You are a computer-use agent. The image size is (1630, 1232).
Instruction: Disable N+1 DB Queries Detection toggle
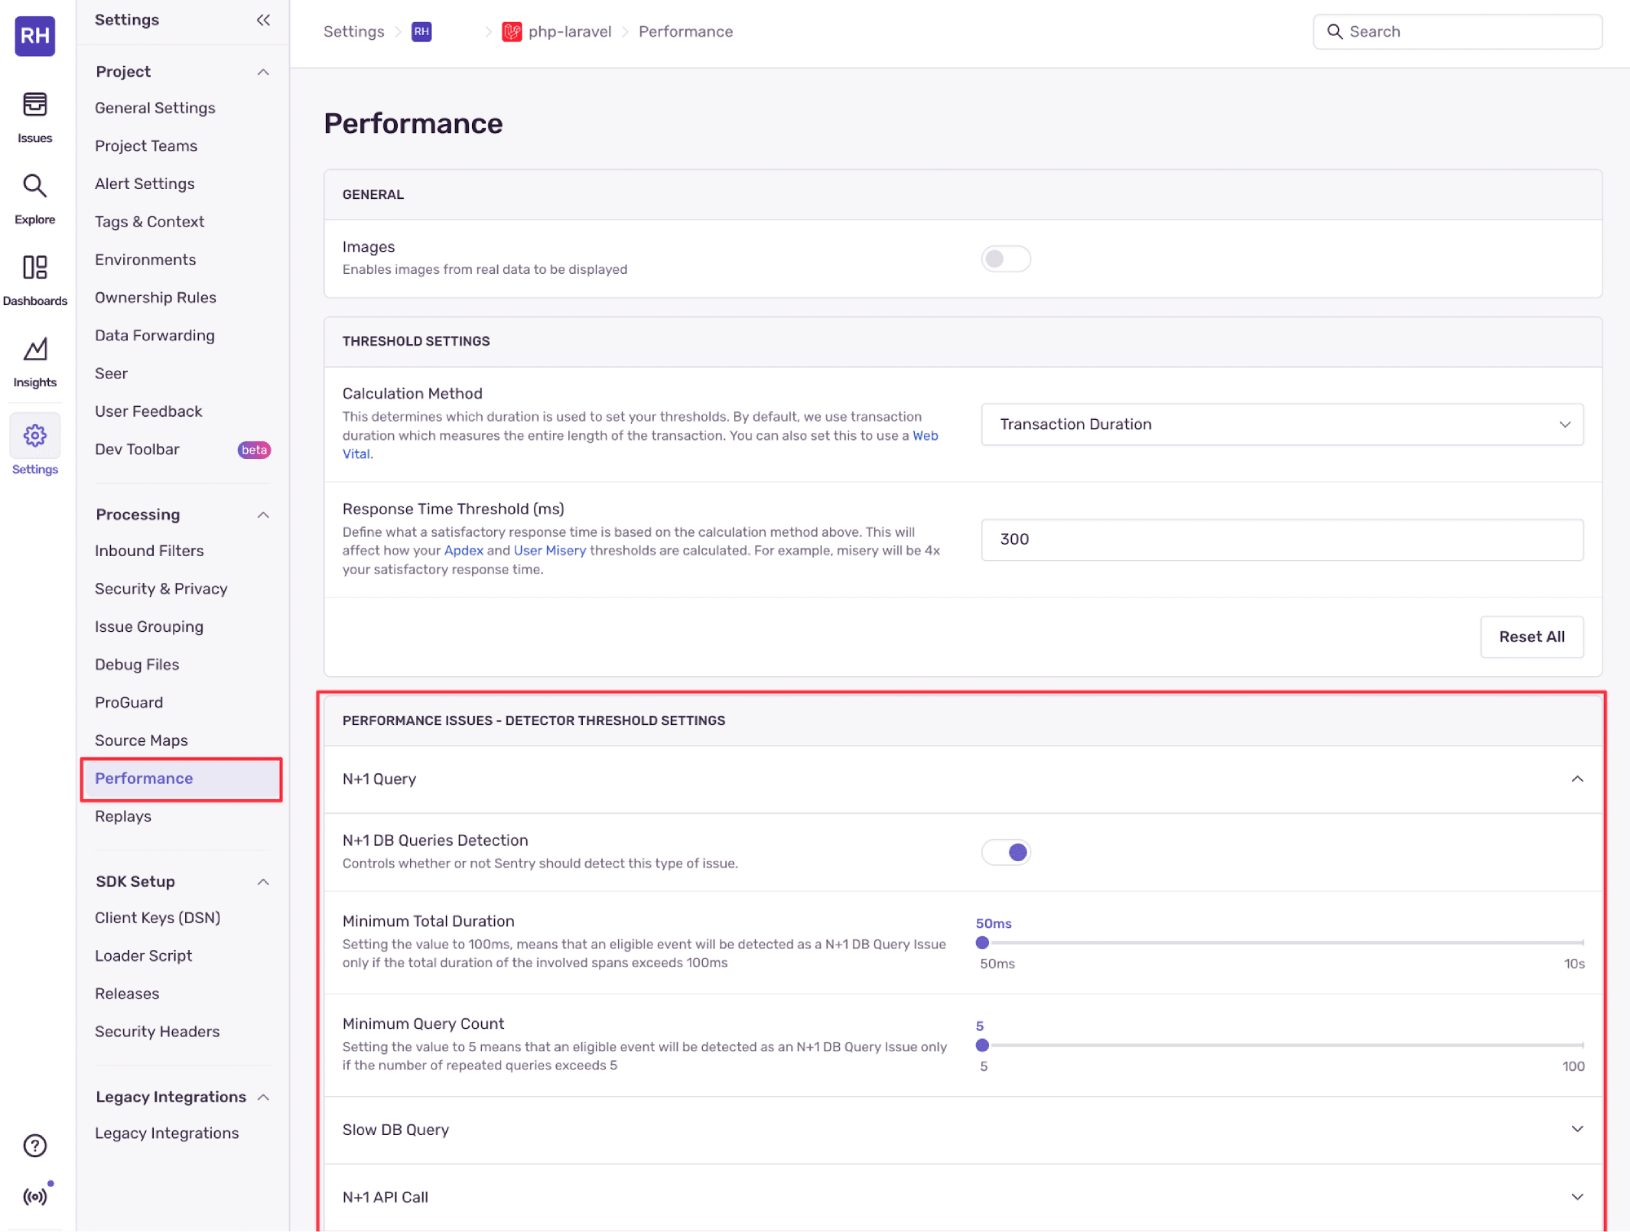(1006, 852)
